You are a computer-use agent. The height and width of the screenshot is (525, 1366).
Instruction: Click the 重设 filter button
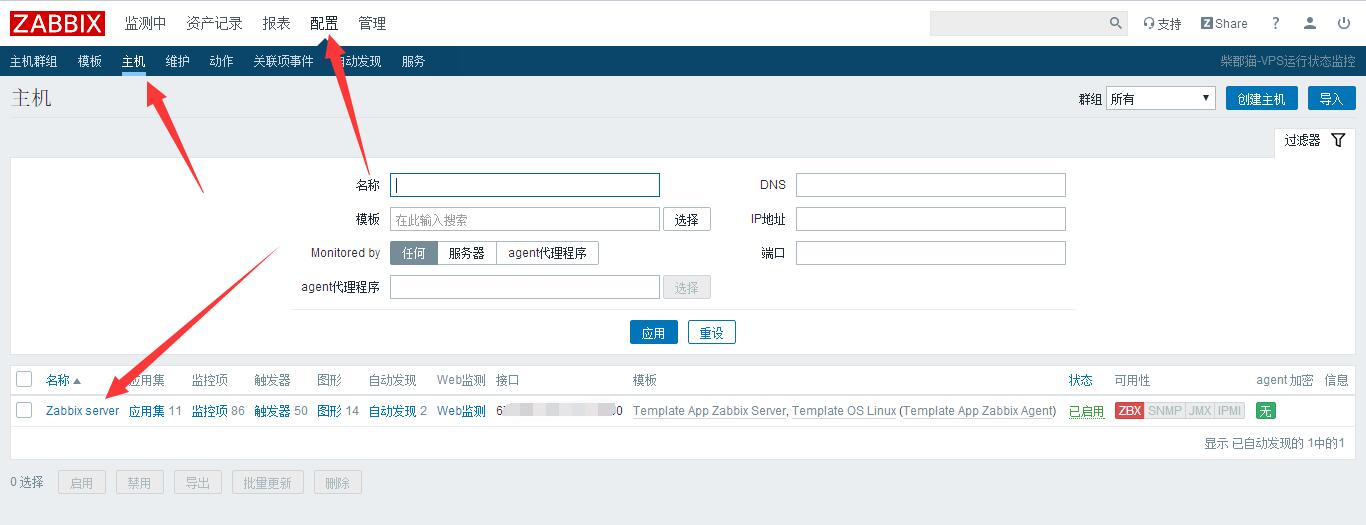[711, 332]
